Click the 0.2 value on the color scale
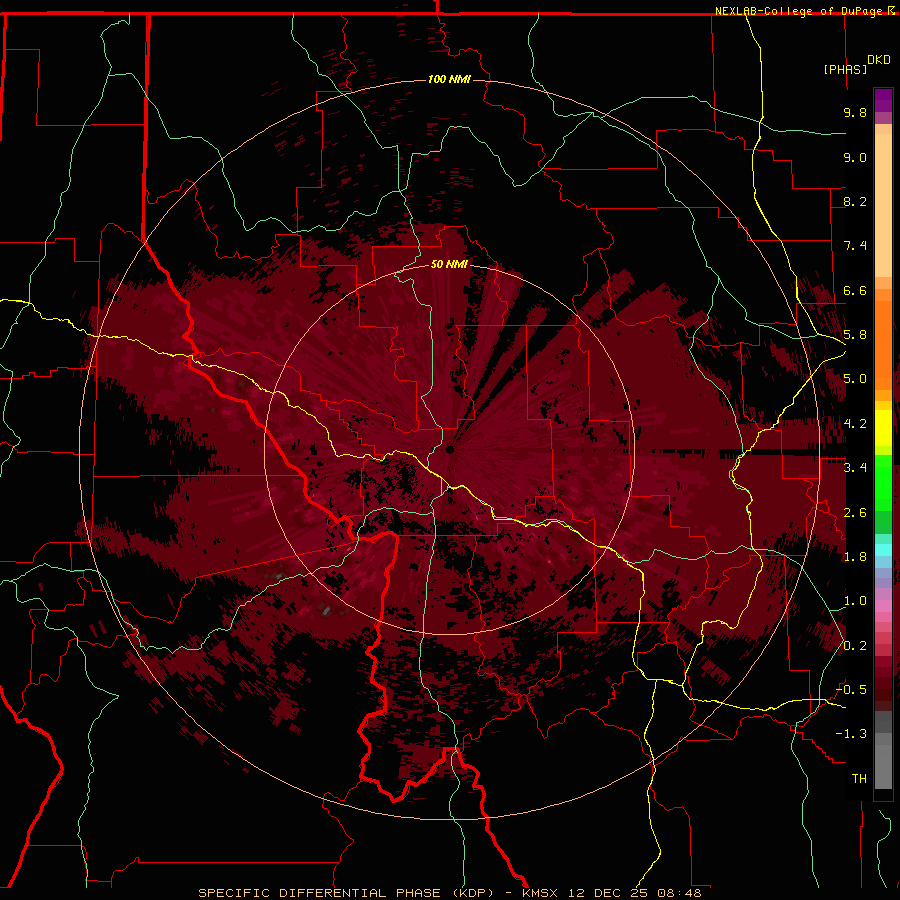Image resolution: width=900 pixels, height=900 pixels. pos(855,646)
